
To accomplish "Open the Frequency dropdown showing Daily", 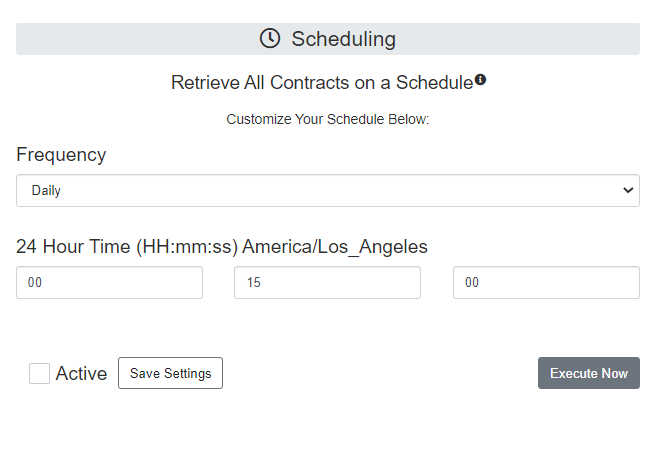I will [x=328, y=190].
